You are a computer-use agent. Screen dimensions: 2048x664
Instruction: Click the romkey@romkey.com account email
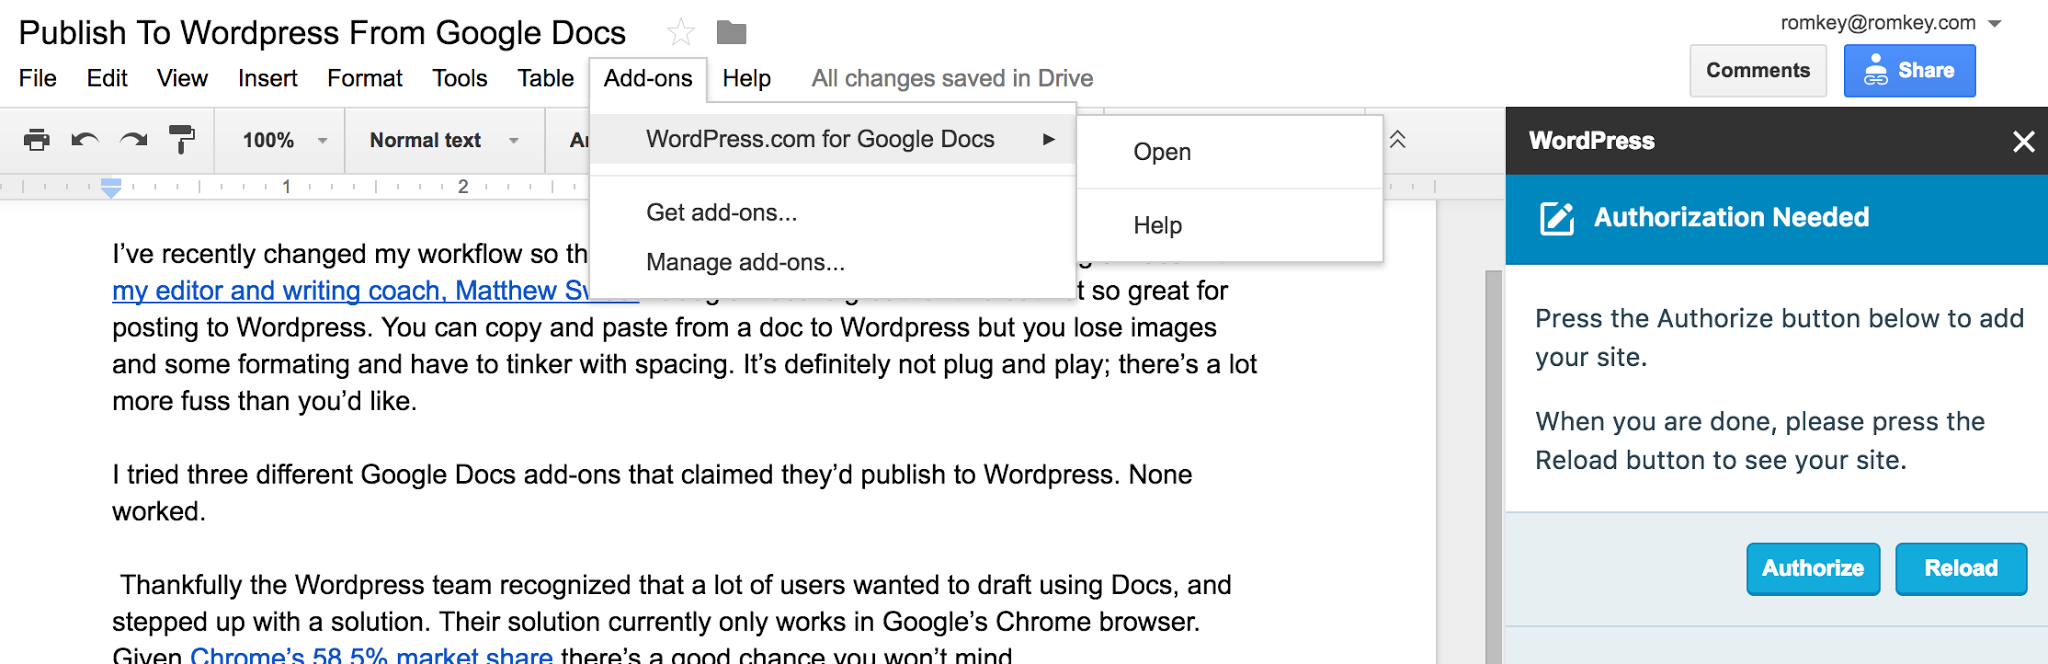pyautogui.click(x=1878, y=23)
